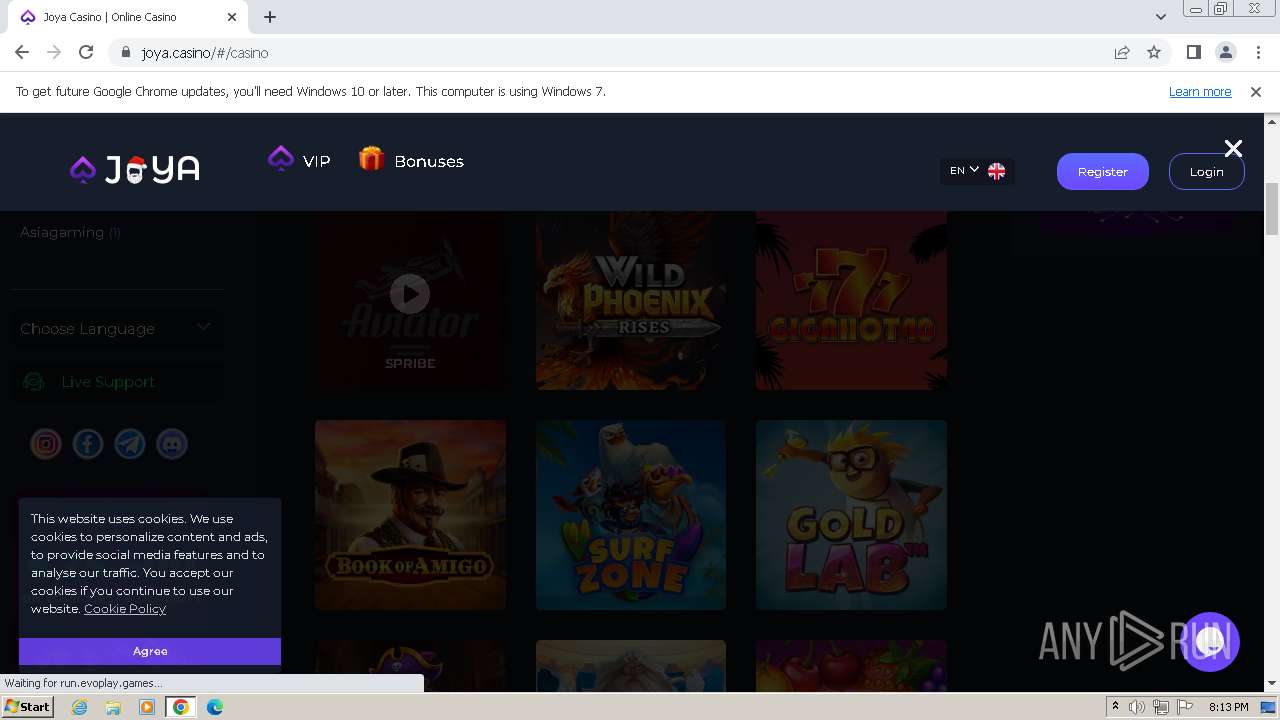Toggle Chrome side panel
Image resolution: width=1280 pixels, height=720 pixels.
1193,53
